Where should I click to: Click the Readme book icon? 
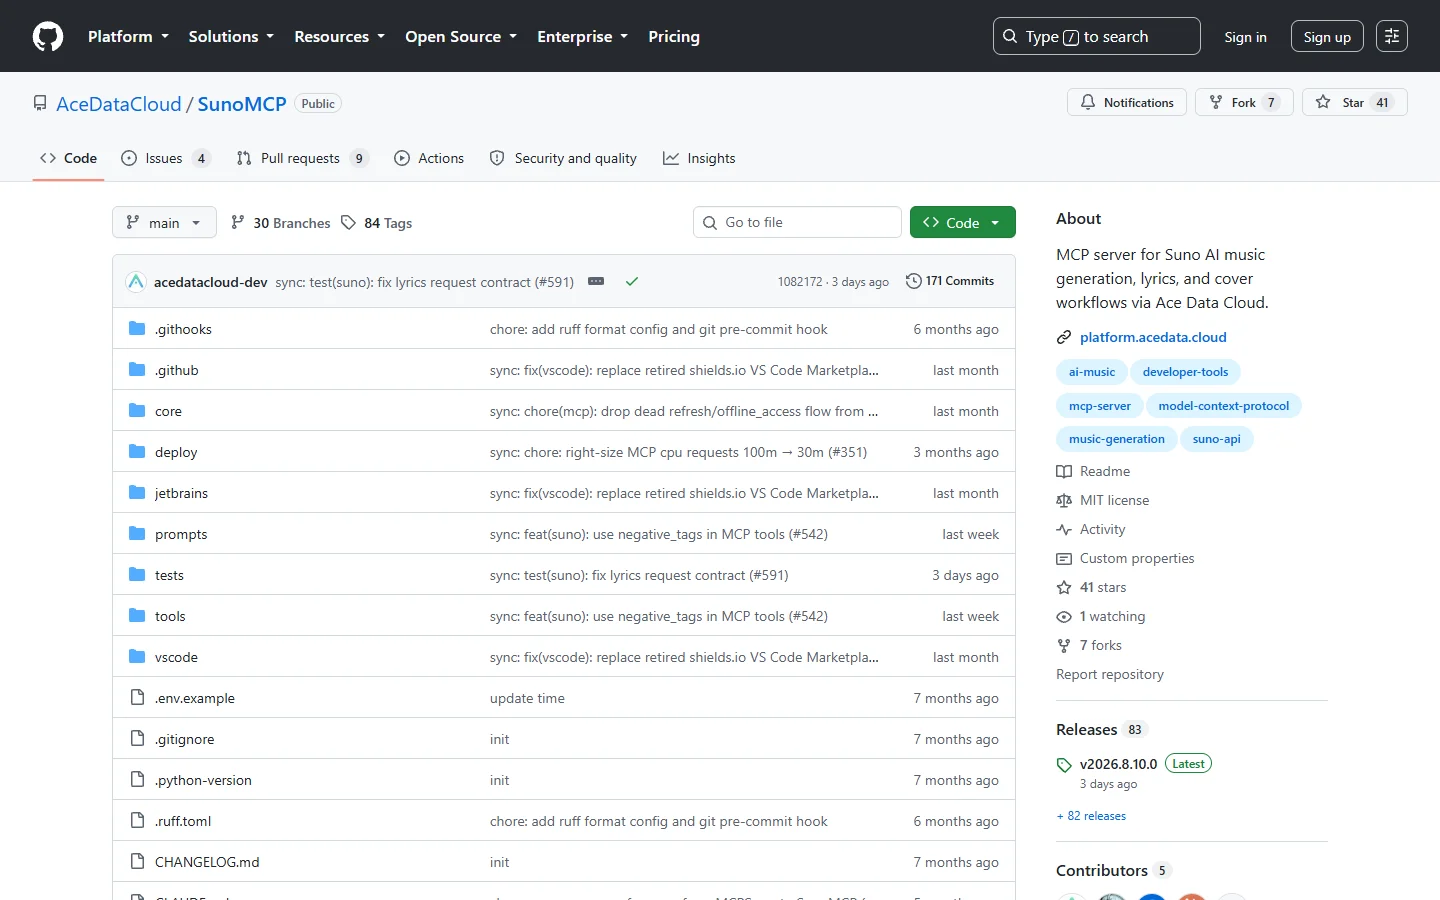click(1064, 472)
